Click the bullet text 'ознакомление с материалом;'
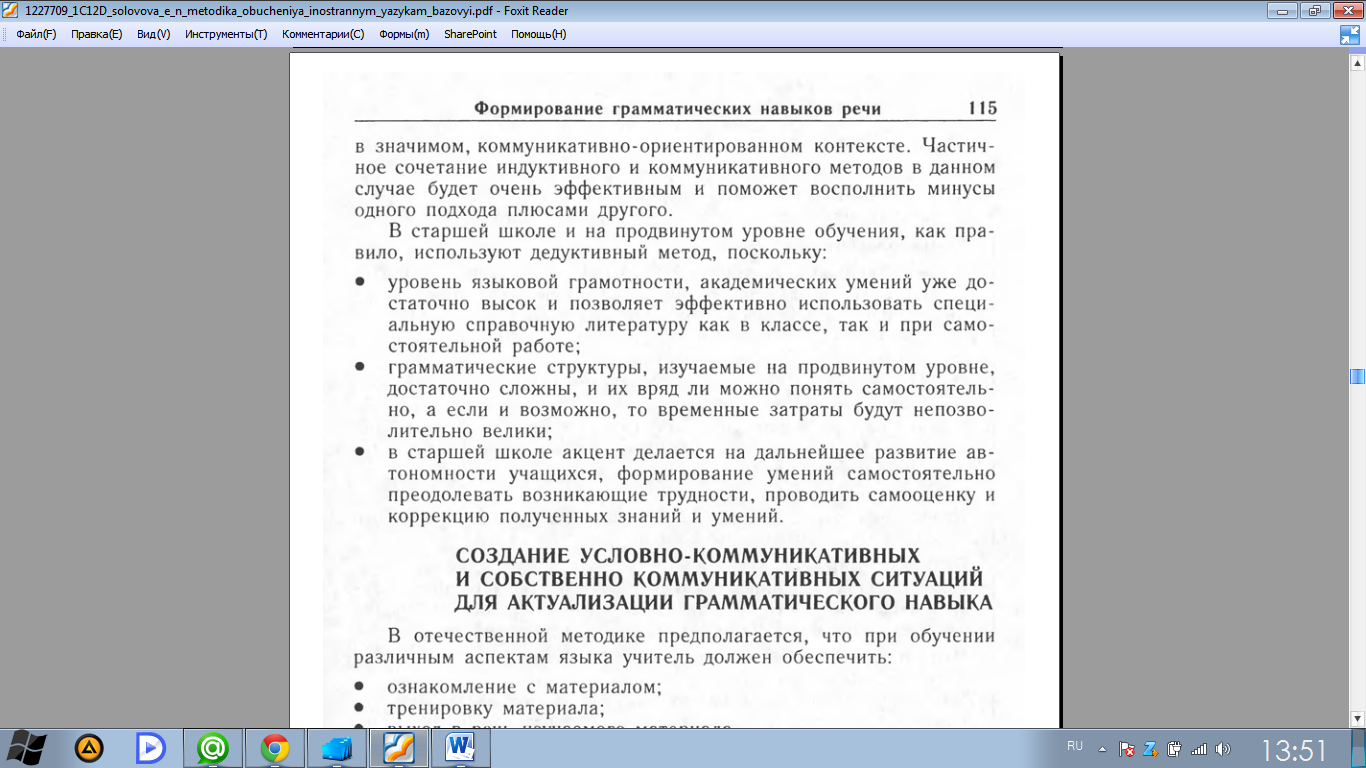This screenshot has height=768, width=1366. [x=524, y=687]
